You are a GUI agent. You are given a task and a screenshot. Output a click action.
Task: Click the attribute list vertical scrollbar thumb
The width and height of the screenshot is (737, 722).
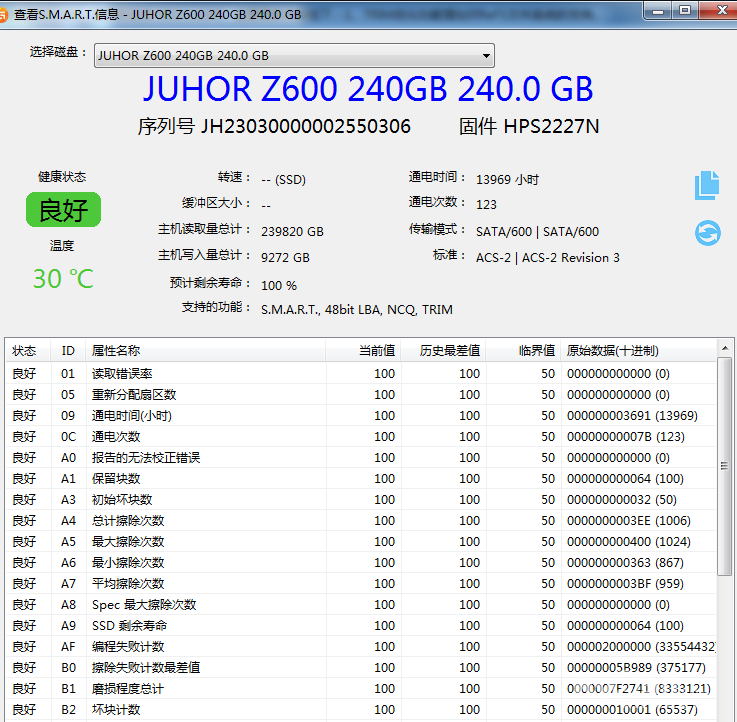725,465
